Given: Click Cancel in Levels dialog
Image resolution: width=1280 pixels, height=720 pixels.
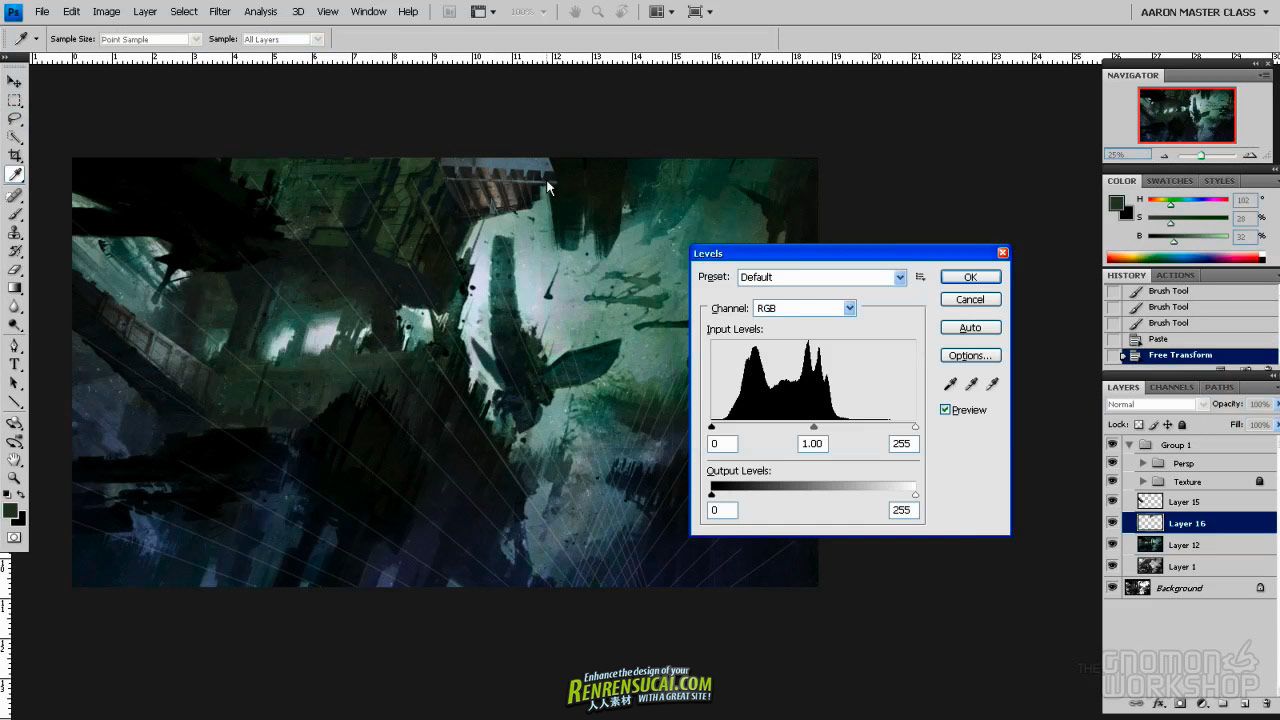Looking at the screenshot, I should pyautogui.click(x=970, y=299).
